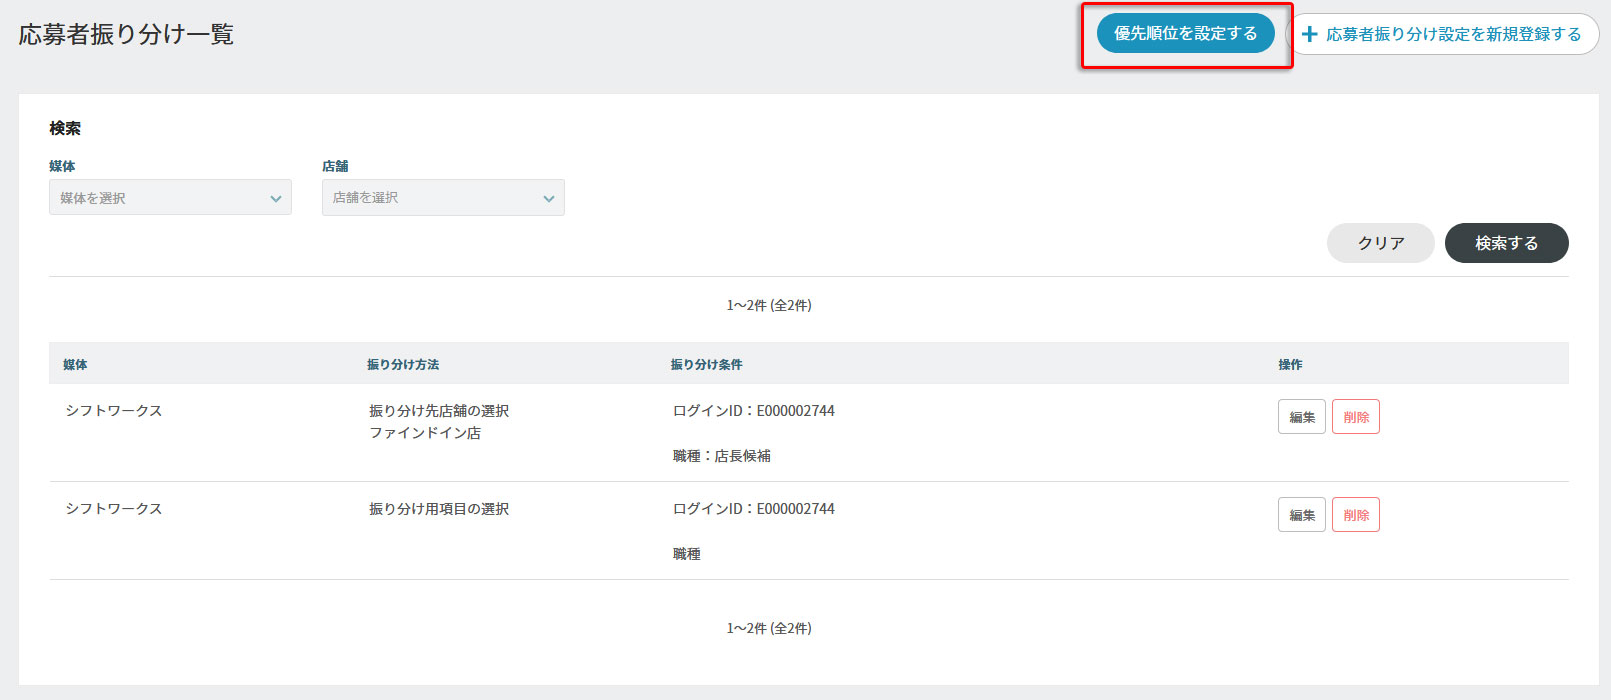Expand the 店舗を選択 dropdown
1611x700 pixels.
point(443,198)
